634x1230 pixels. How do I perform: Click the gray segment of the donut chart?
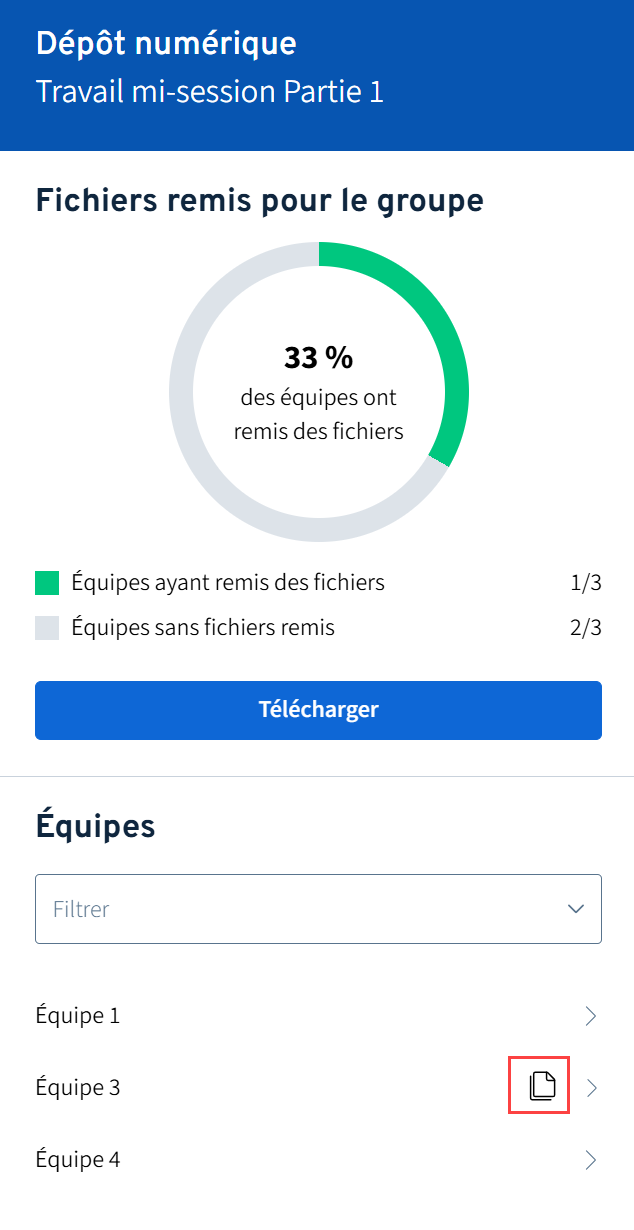click(200, 440)
